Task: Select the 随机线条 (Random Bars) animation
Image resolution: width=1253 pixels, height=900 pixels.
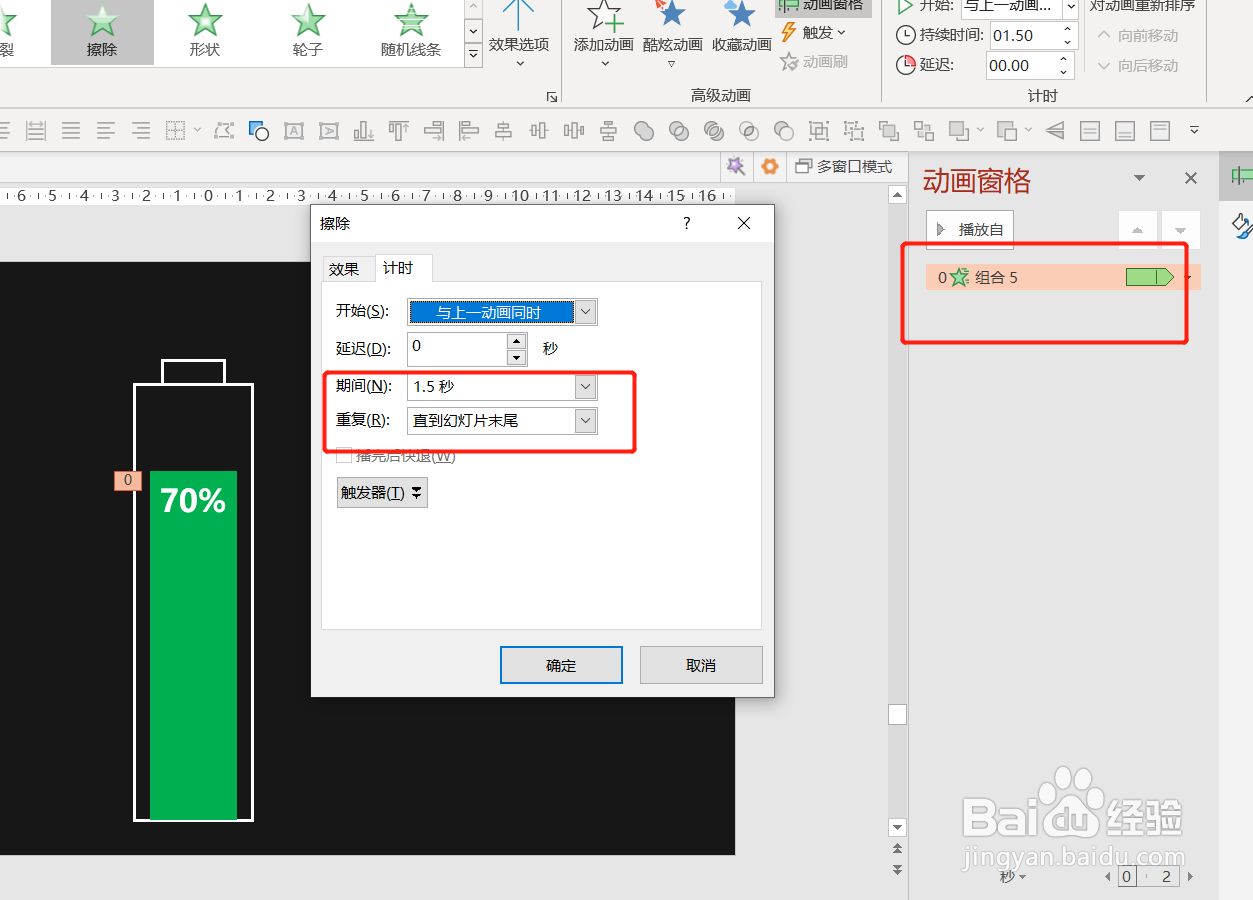Action: [x=411, y=32]
